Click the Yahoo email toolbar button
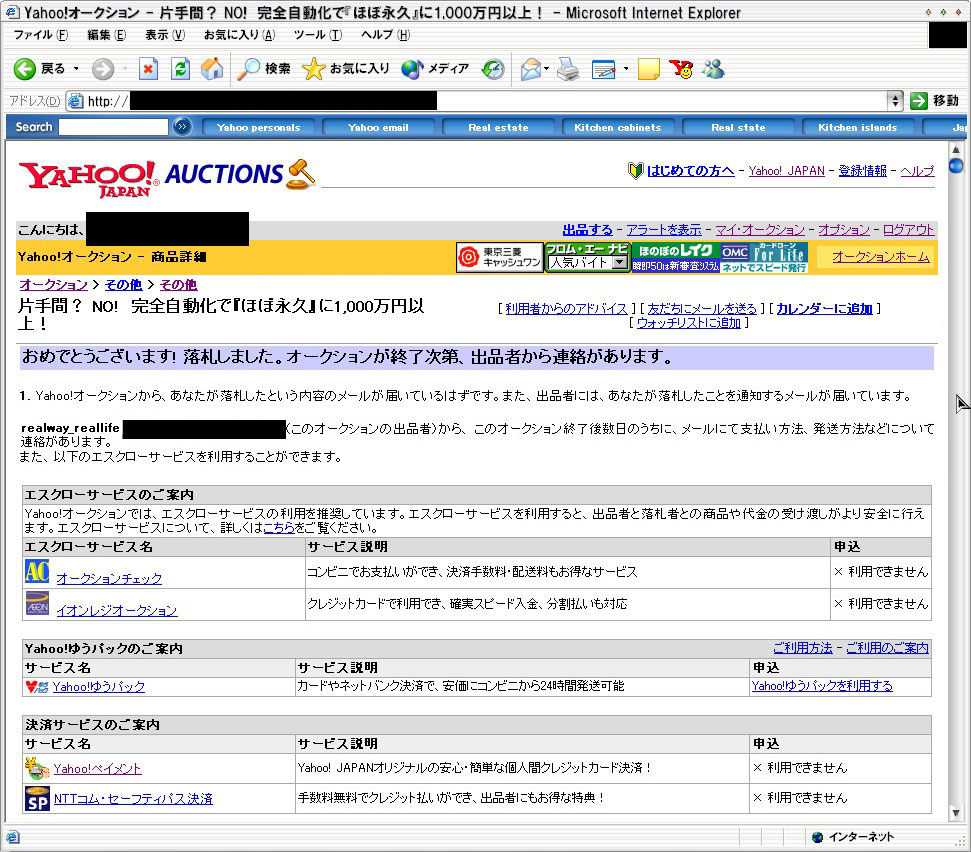Screen dimensions: 971x852 point(378,127)
